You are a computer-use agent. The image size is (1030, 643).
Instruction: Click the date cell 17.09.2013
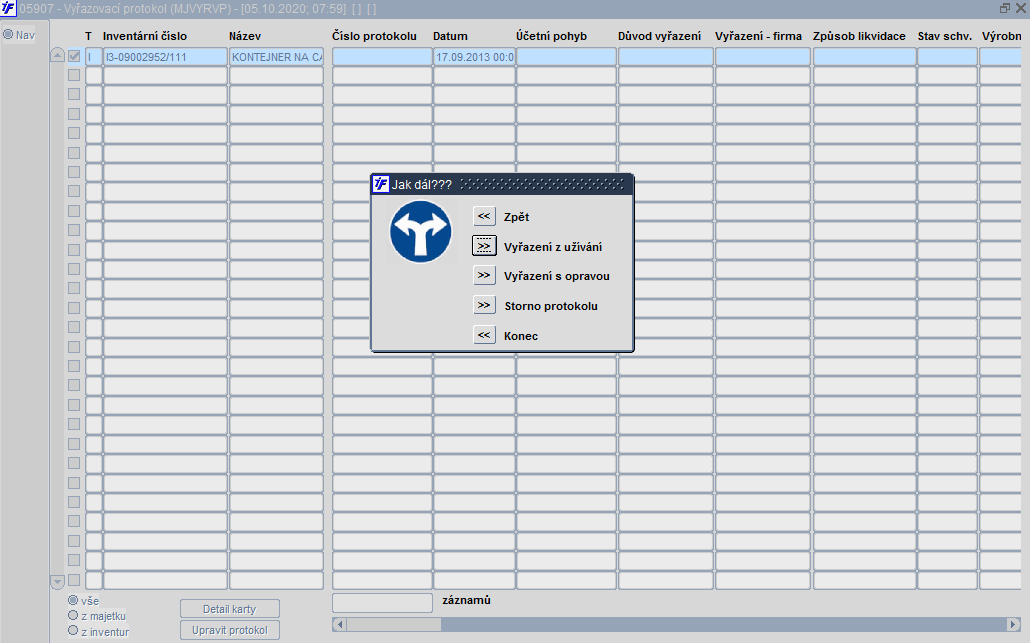click(x=474, y=57)
